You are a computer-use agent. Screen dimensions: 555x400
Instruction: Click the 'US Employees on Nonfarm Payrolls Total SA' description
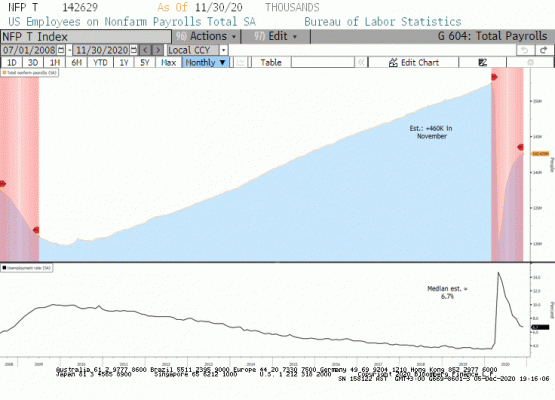(132, 22)
